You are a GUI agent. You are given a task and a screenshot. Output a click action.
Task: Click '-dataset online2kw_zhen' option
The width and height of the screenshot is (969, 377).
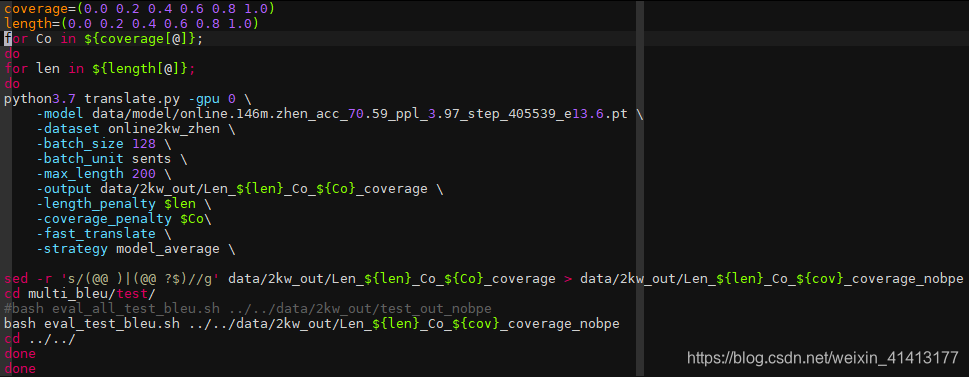pos(136,129)
